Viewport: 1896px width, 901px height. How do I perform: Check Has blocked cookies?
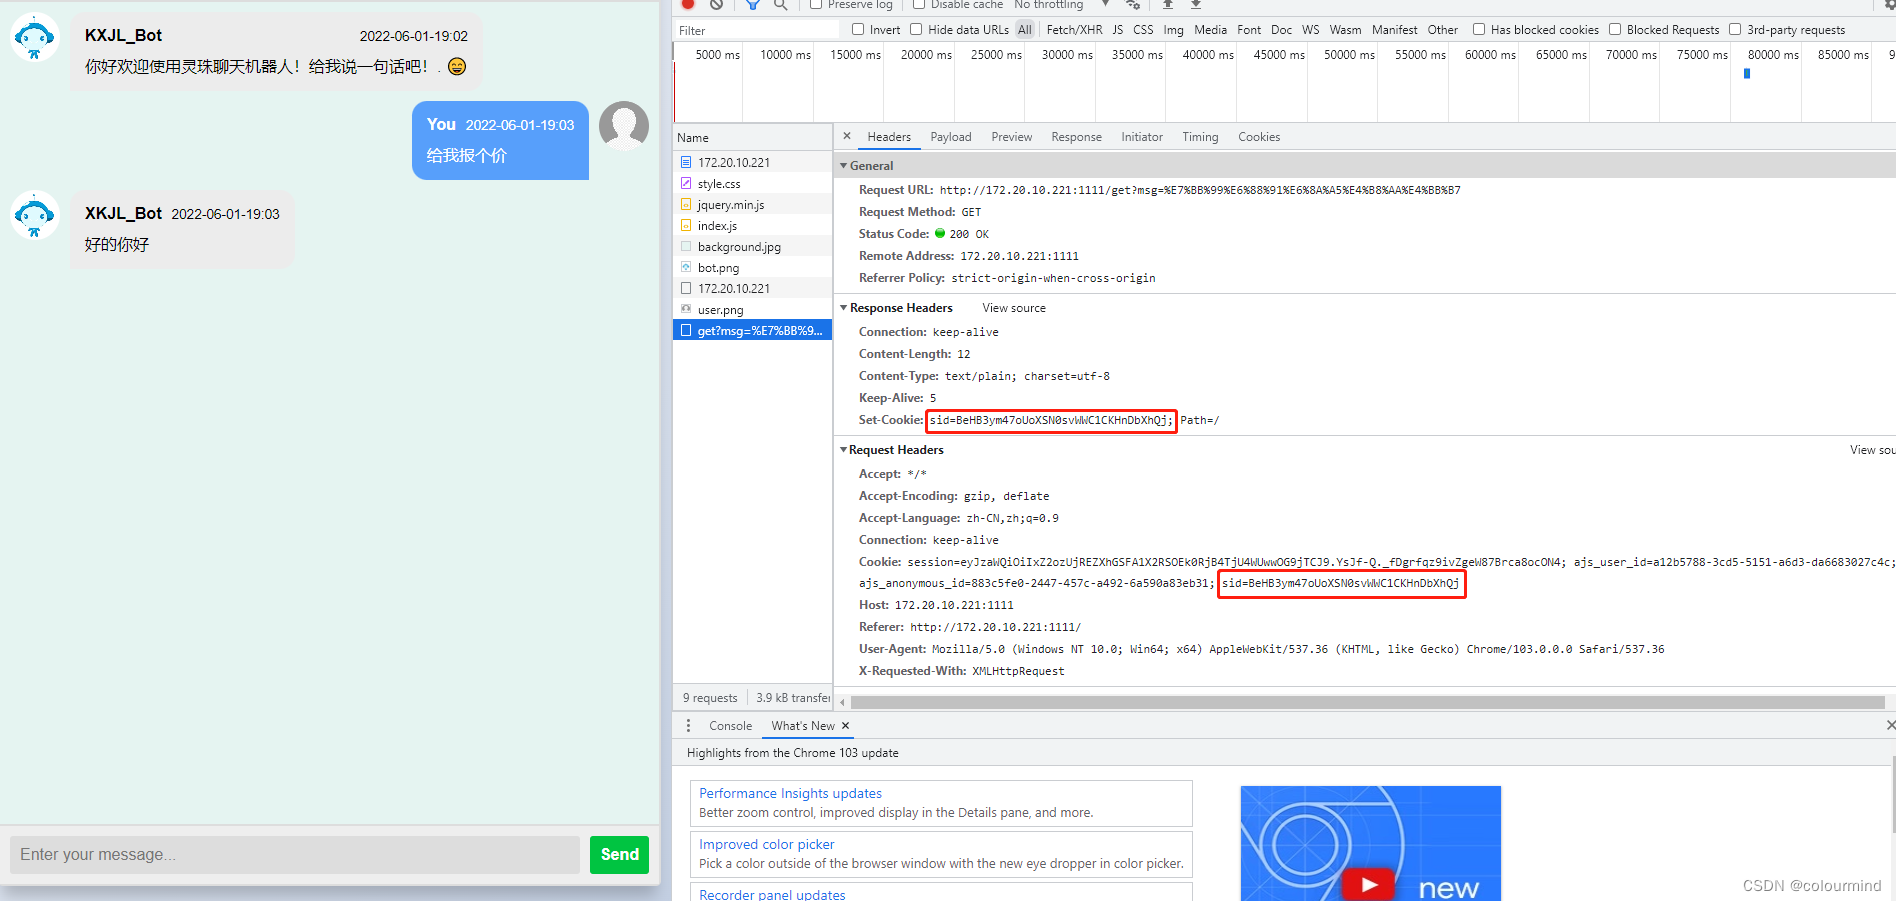pos(1479,29)
